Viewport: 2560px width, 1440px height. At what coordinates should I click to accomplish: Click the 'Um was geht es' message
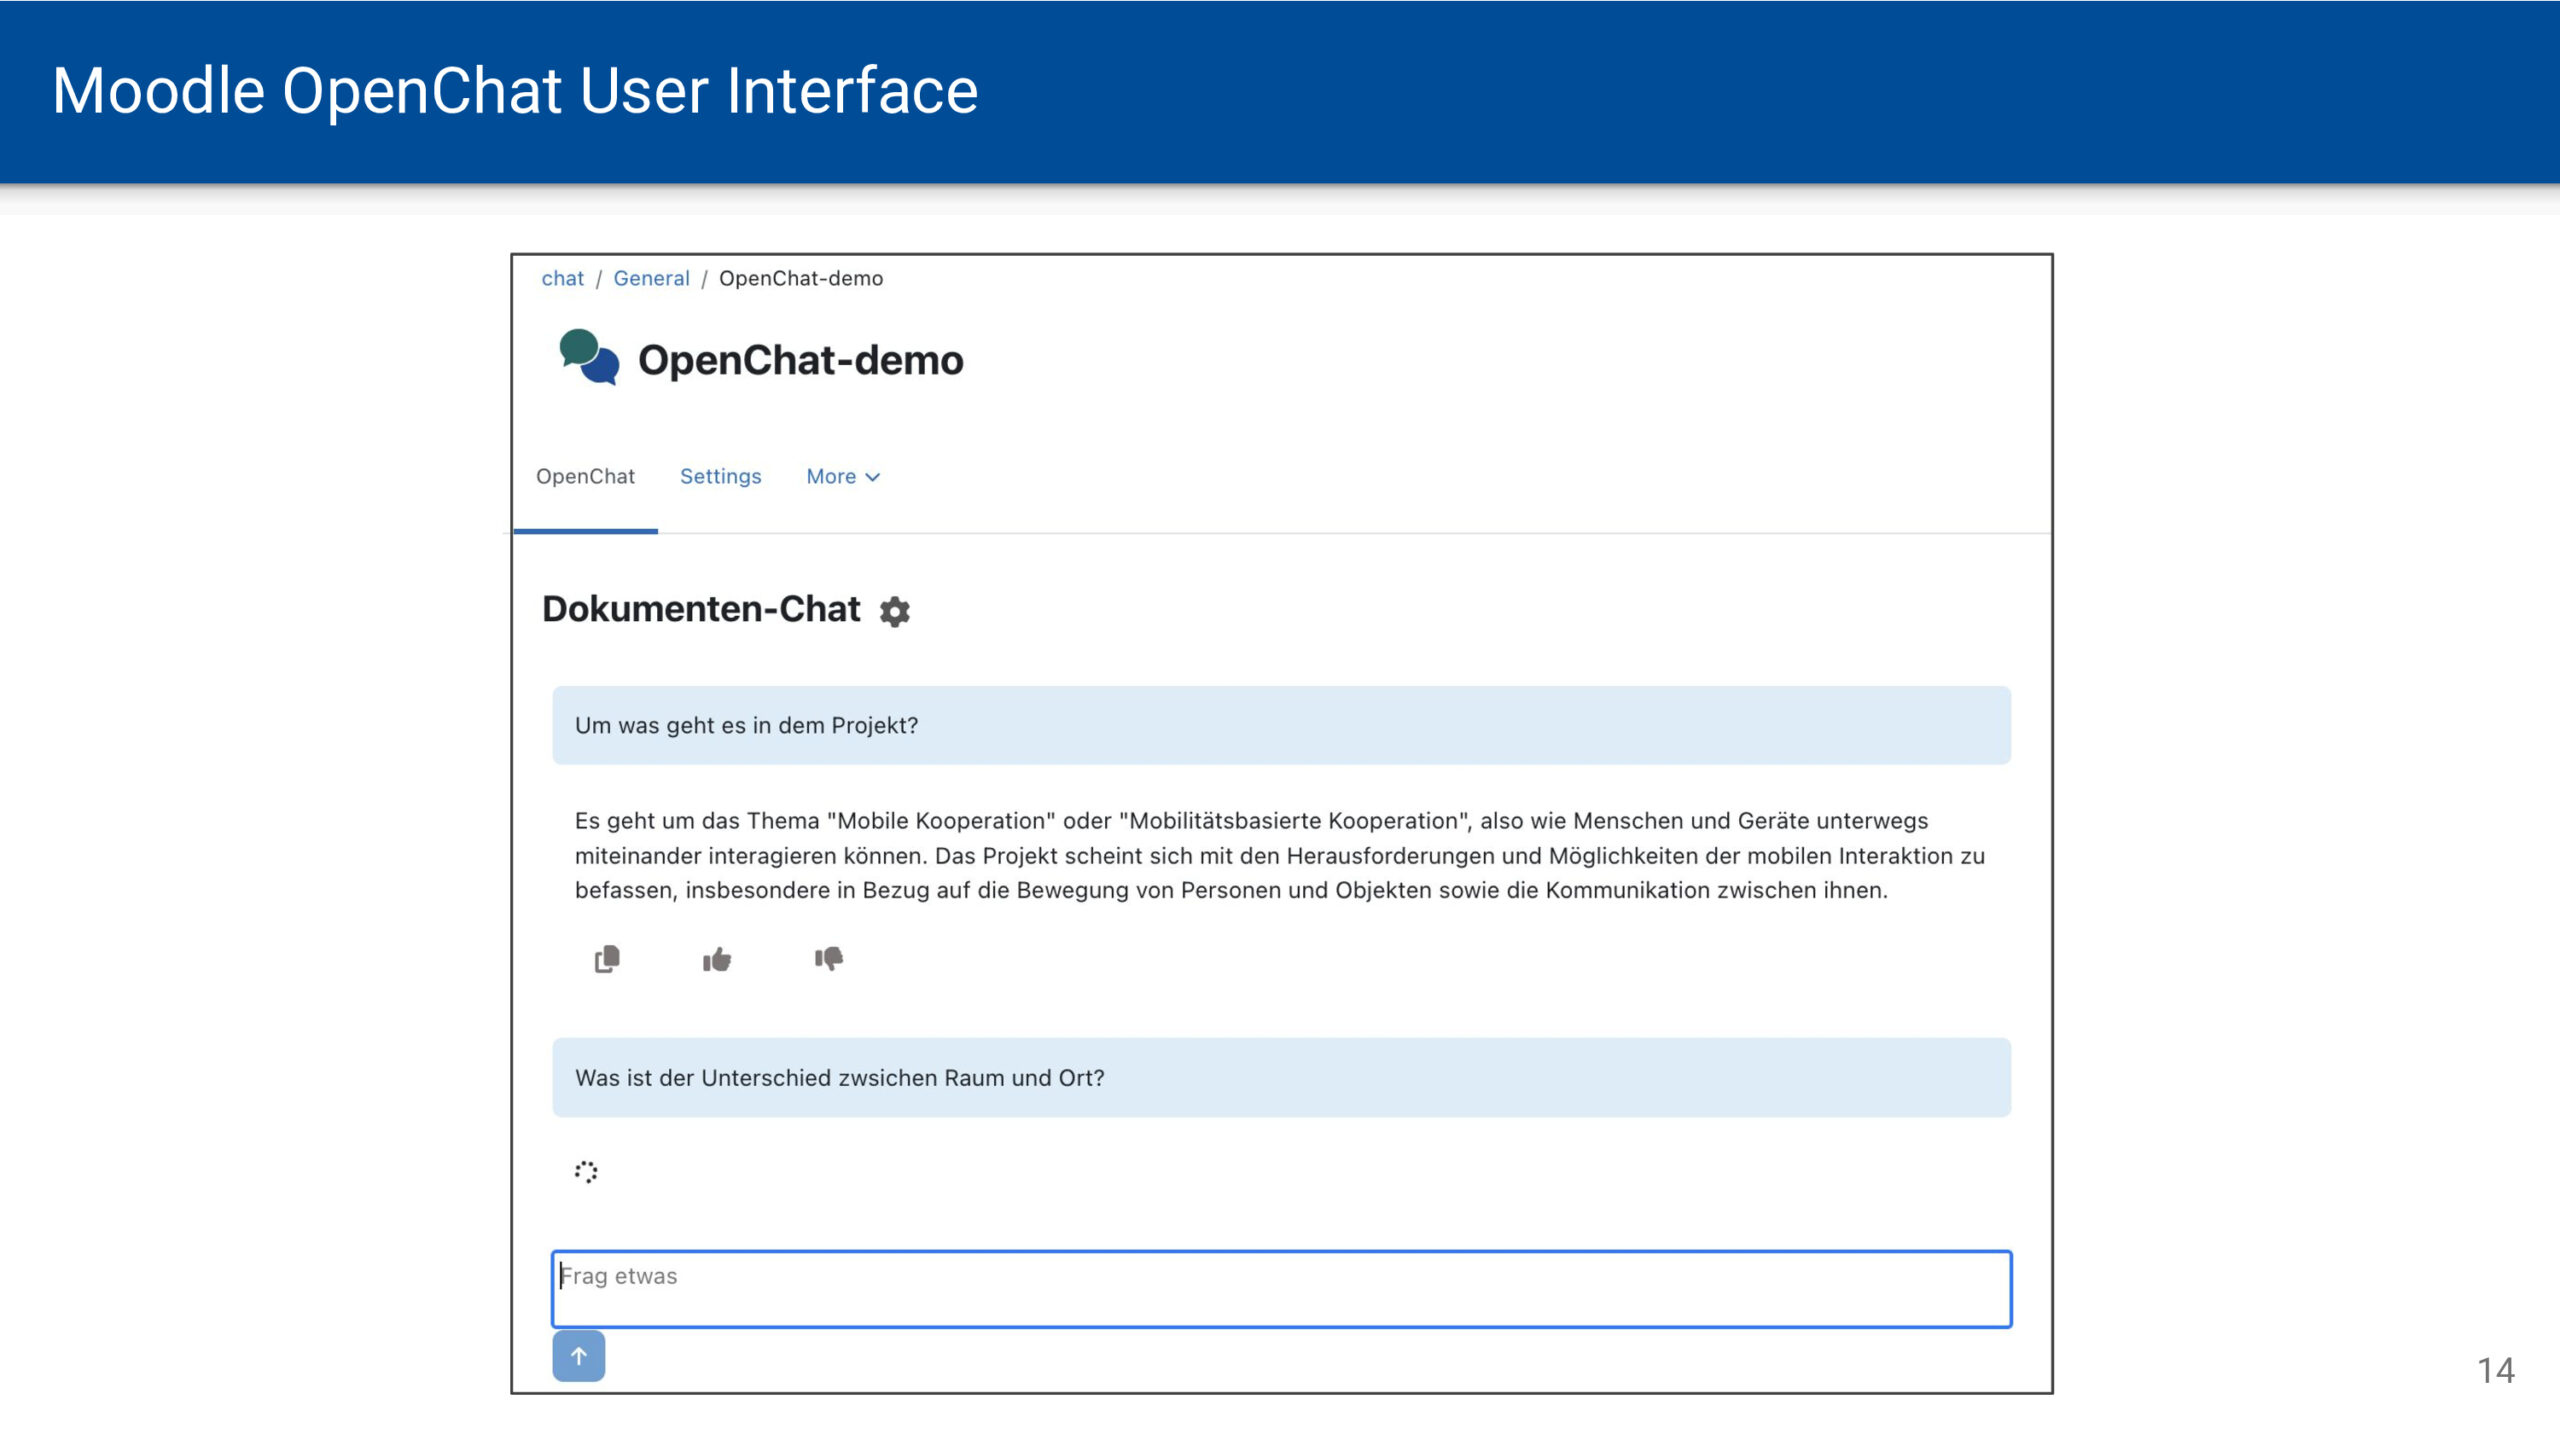coord(746,726)
